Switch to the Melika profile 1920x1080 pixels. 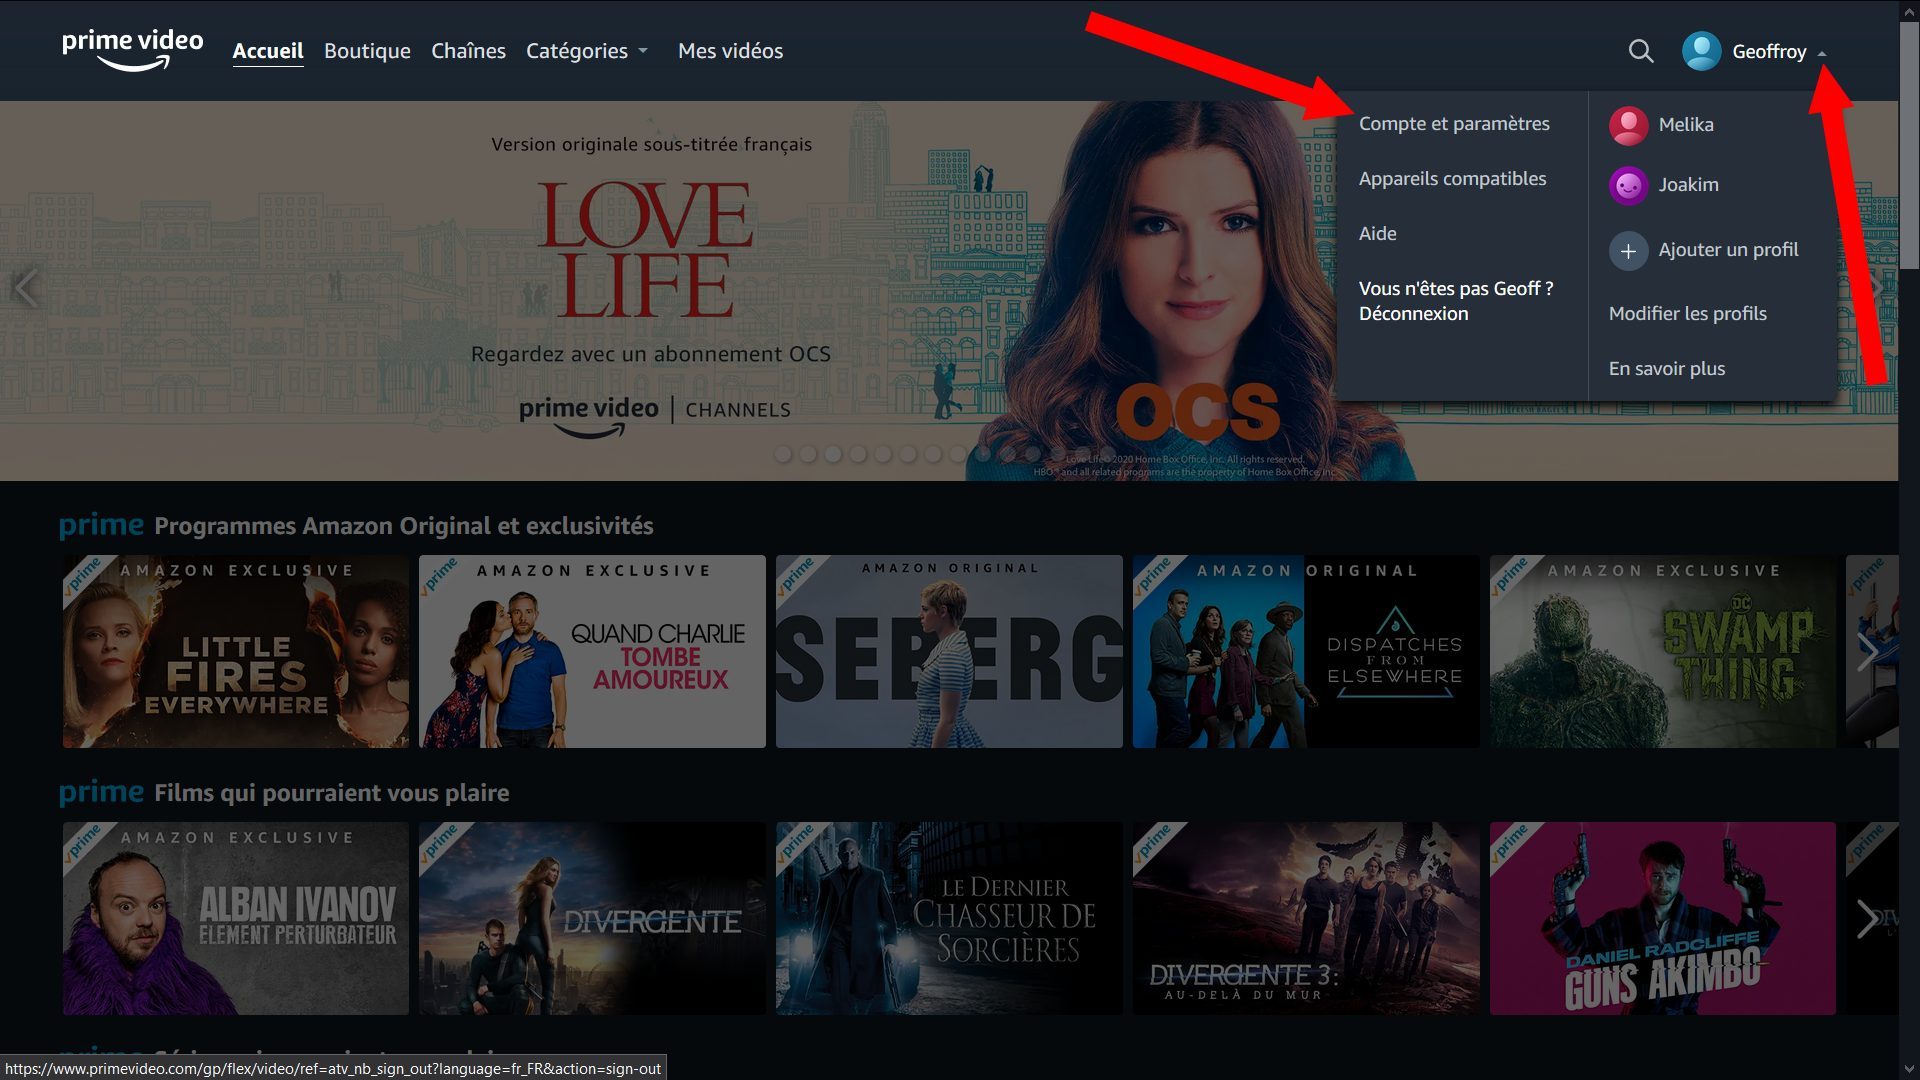click(1685, 125)
